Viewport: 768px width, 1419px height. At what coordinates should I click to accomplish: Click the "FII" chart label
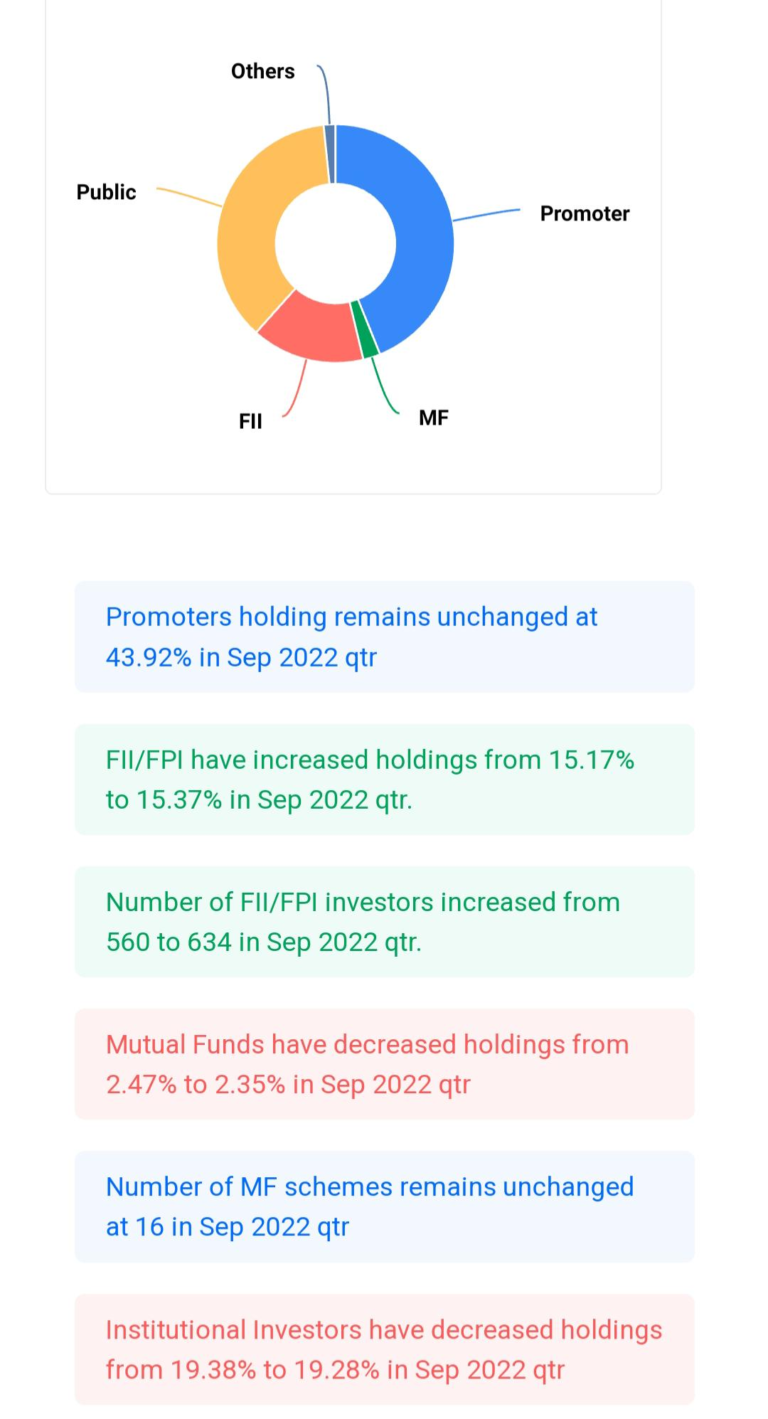(x=250, y=421)
